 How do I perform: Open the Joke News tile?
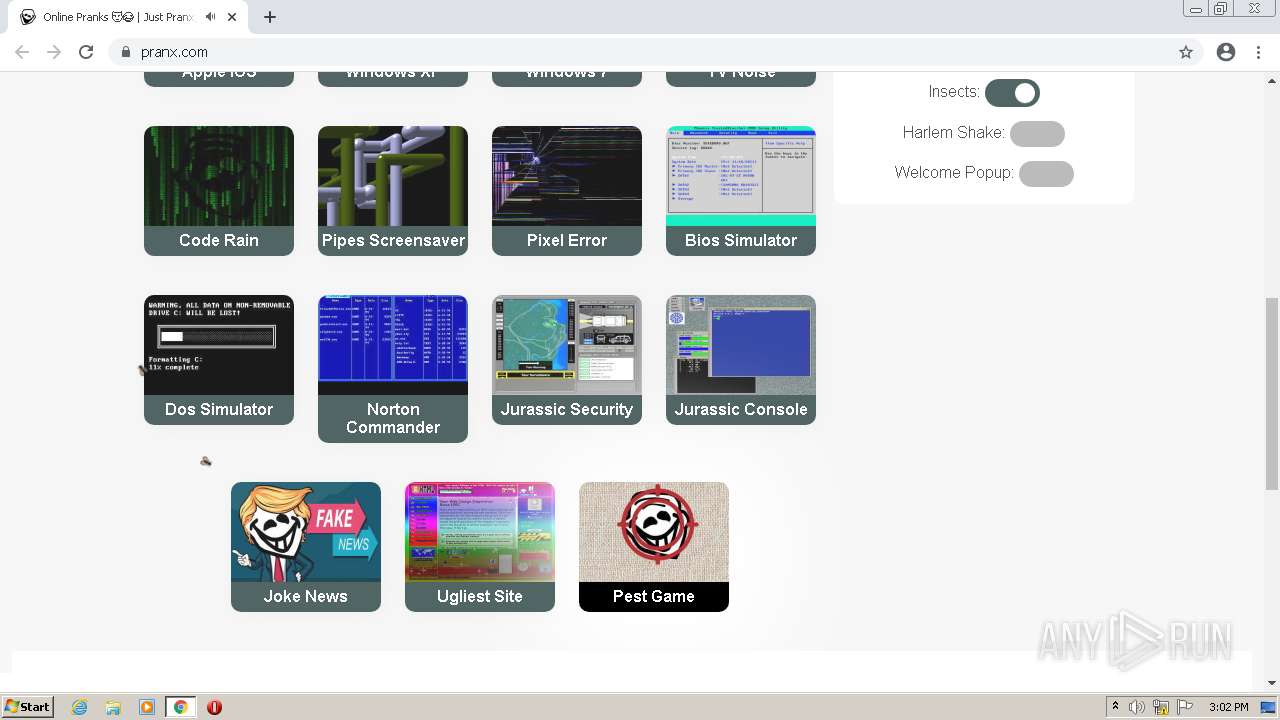(306, 547)
